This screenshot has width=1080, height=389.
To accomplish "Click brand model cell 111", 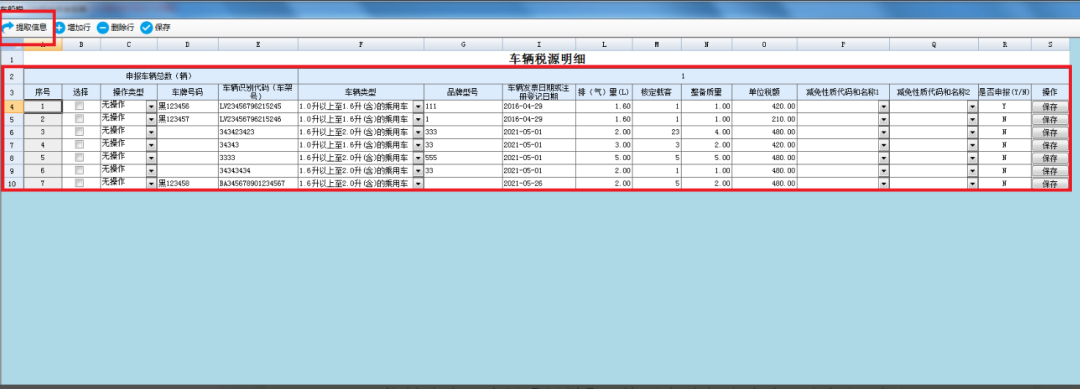I will [x=463, y=107].
